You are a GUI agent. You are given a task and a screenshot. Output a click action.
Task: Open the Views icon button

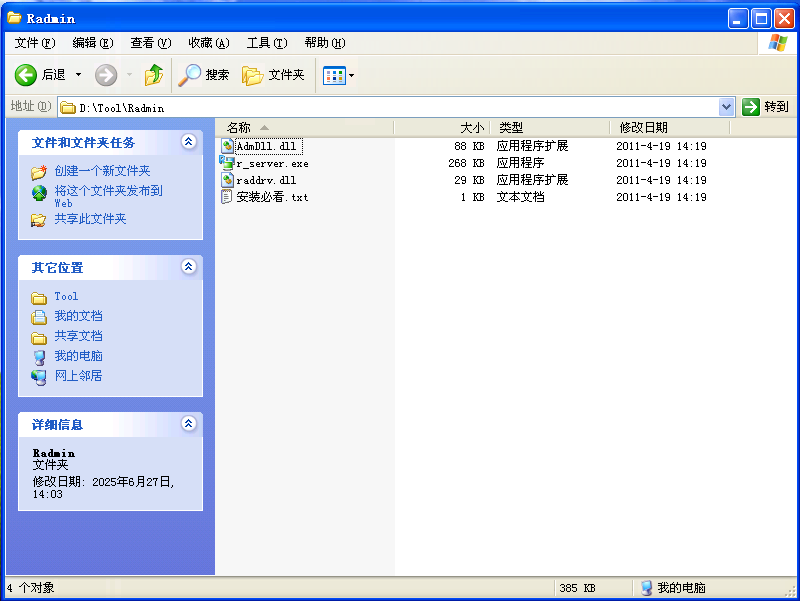[x=334, y=76]
